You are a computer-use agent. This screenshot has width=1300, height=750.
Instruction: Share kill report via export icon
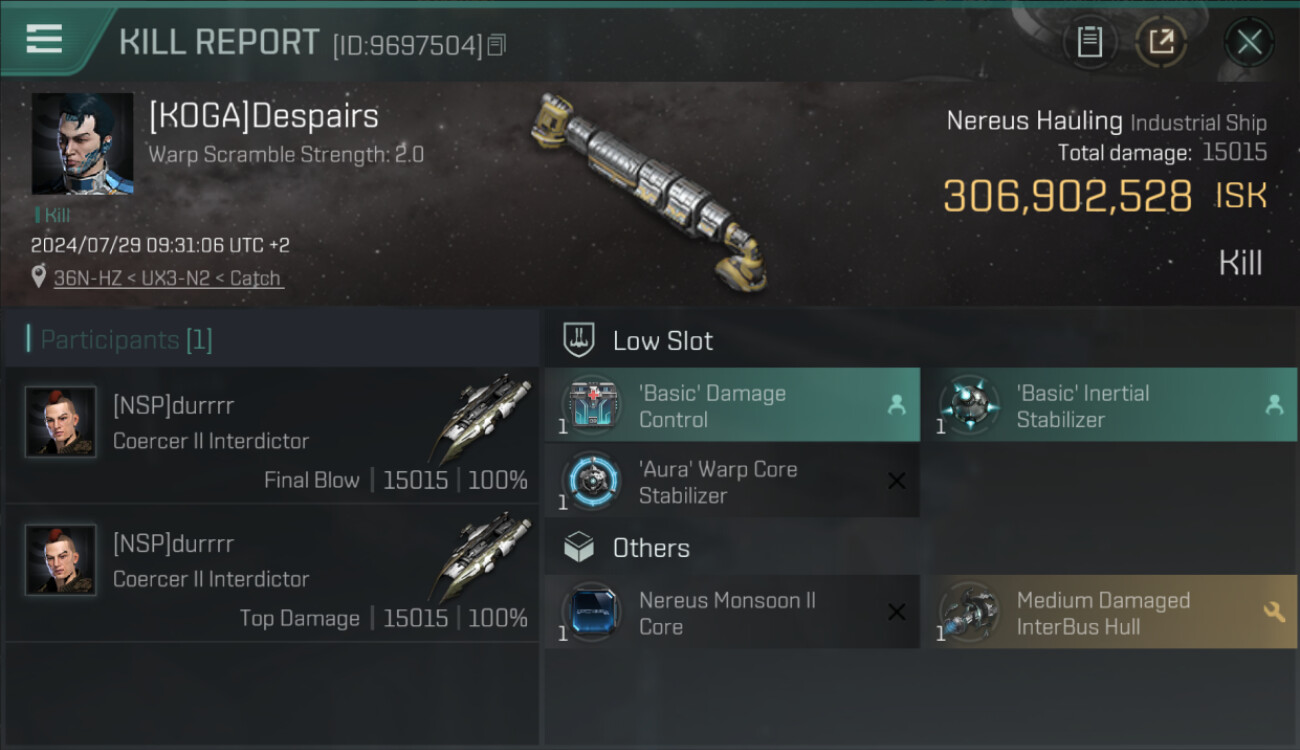point(1161,42)
